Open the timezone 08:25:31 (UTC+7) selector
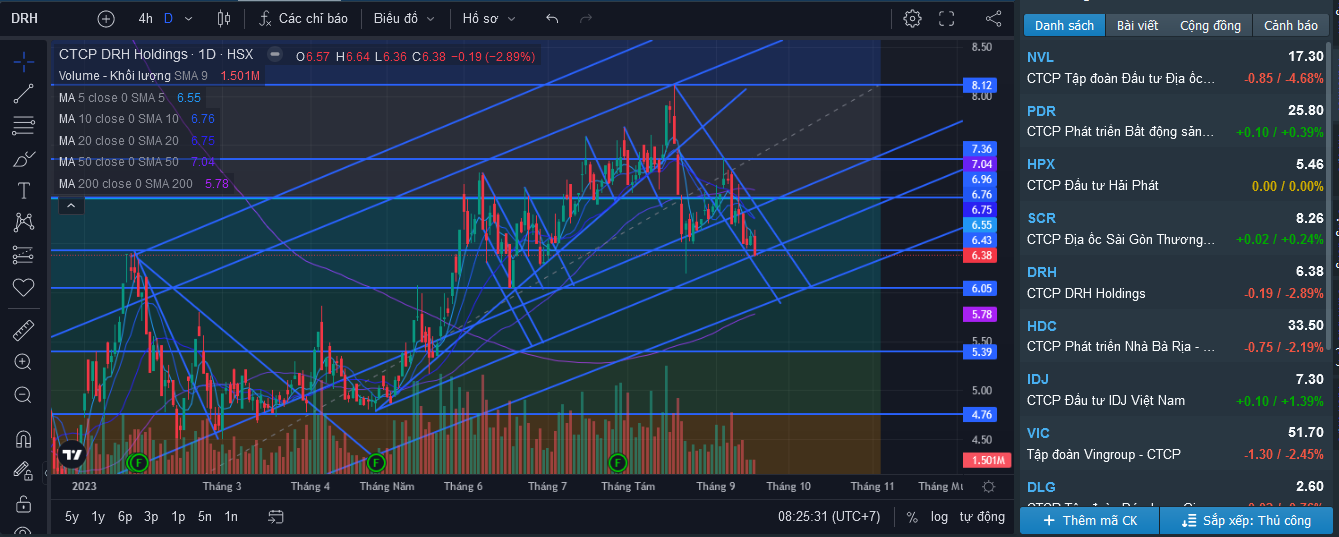Viewport: 1339px width, 537px height. coord(830,517)
